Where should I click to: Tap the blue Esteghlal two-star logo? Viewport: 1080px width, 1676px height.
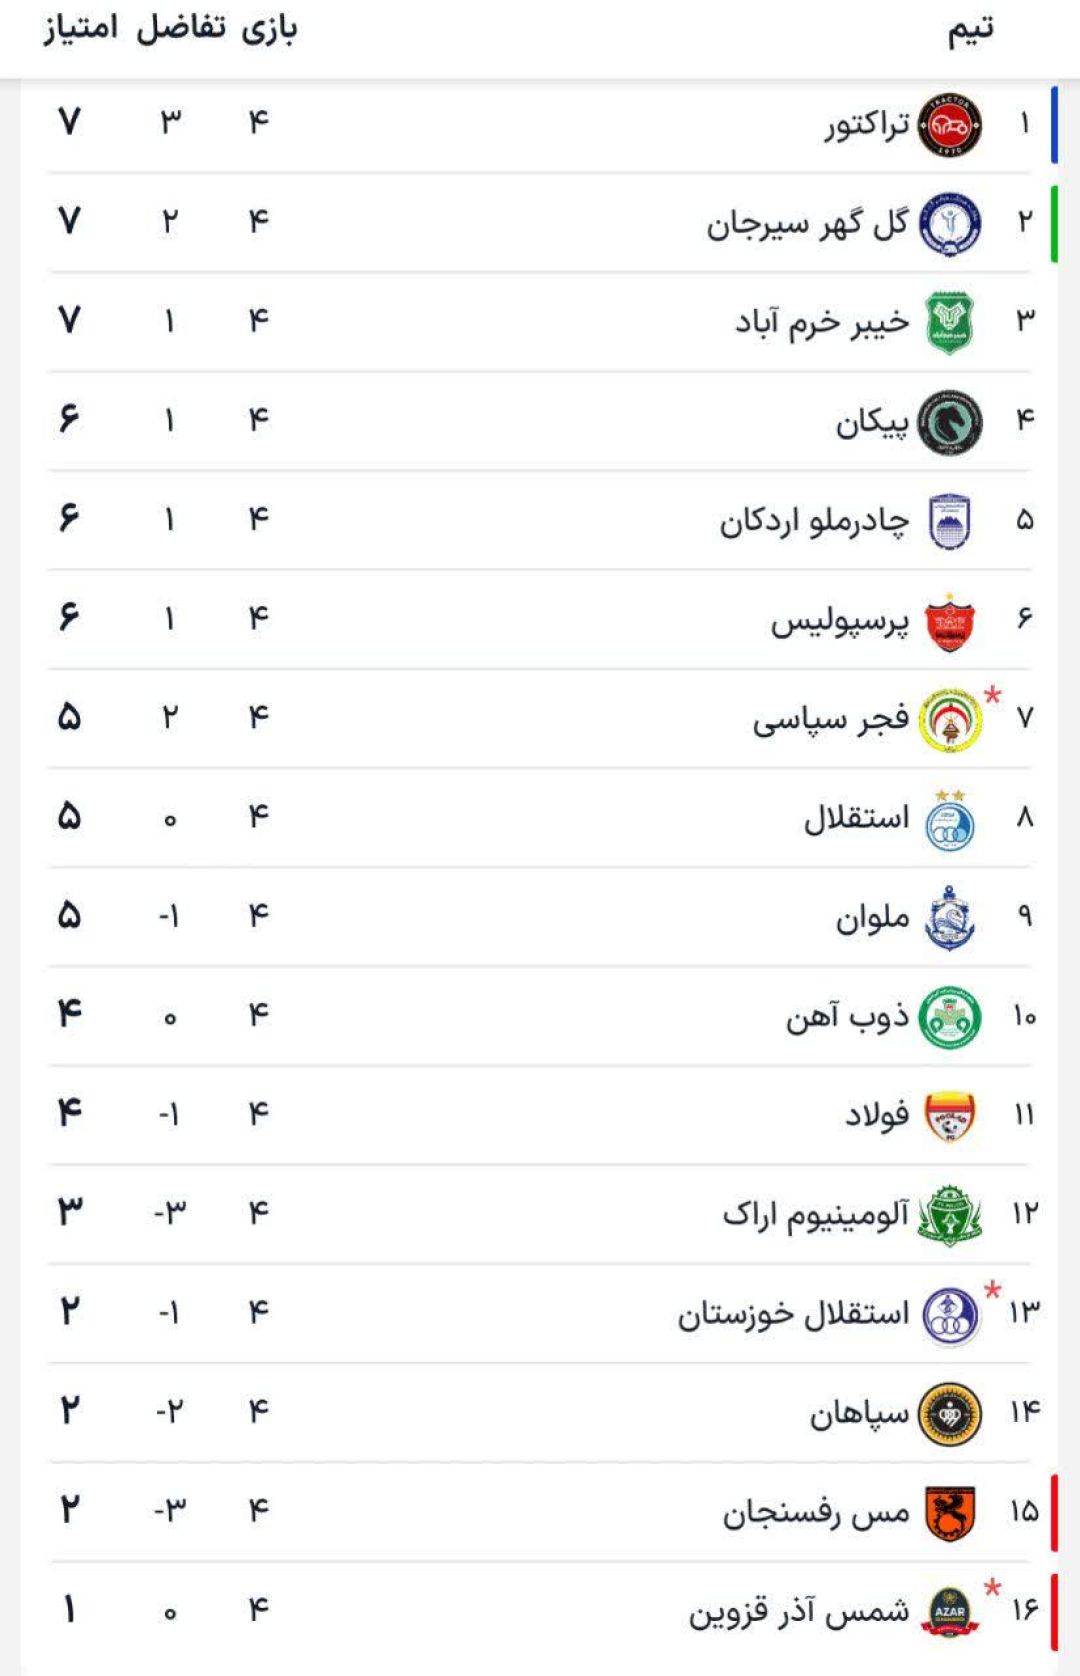point(949,820)
